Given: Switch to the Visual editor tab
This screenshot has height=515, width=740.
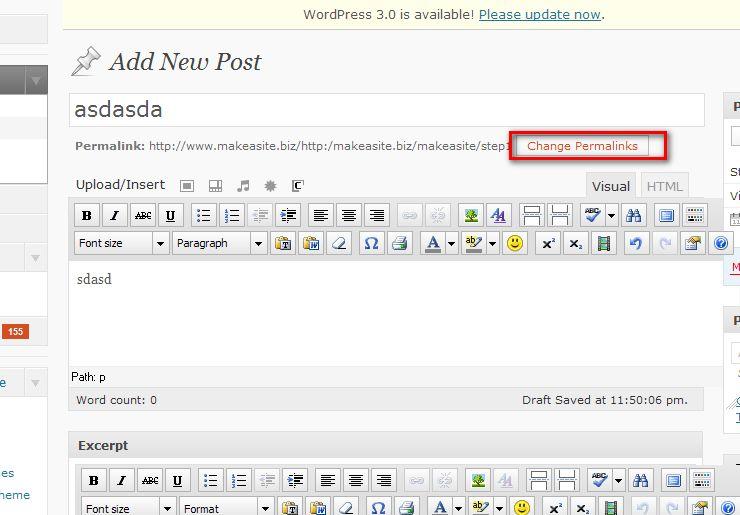Looking at the screenshot, I should (x=610, y=186).
